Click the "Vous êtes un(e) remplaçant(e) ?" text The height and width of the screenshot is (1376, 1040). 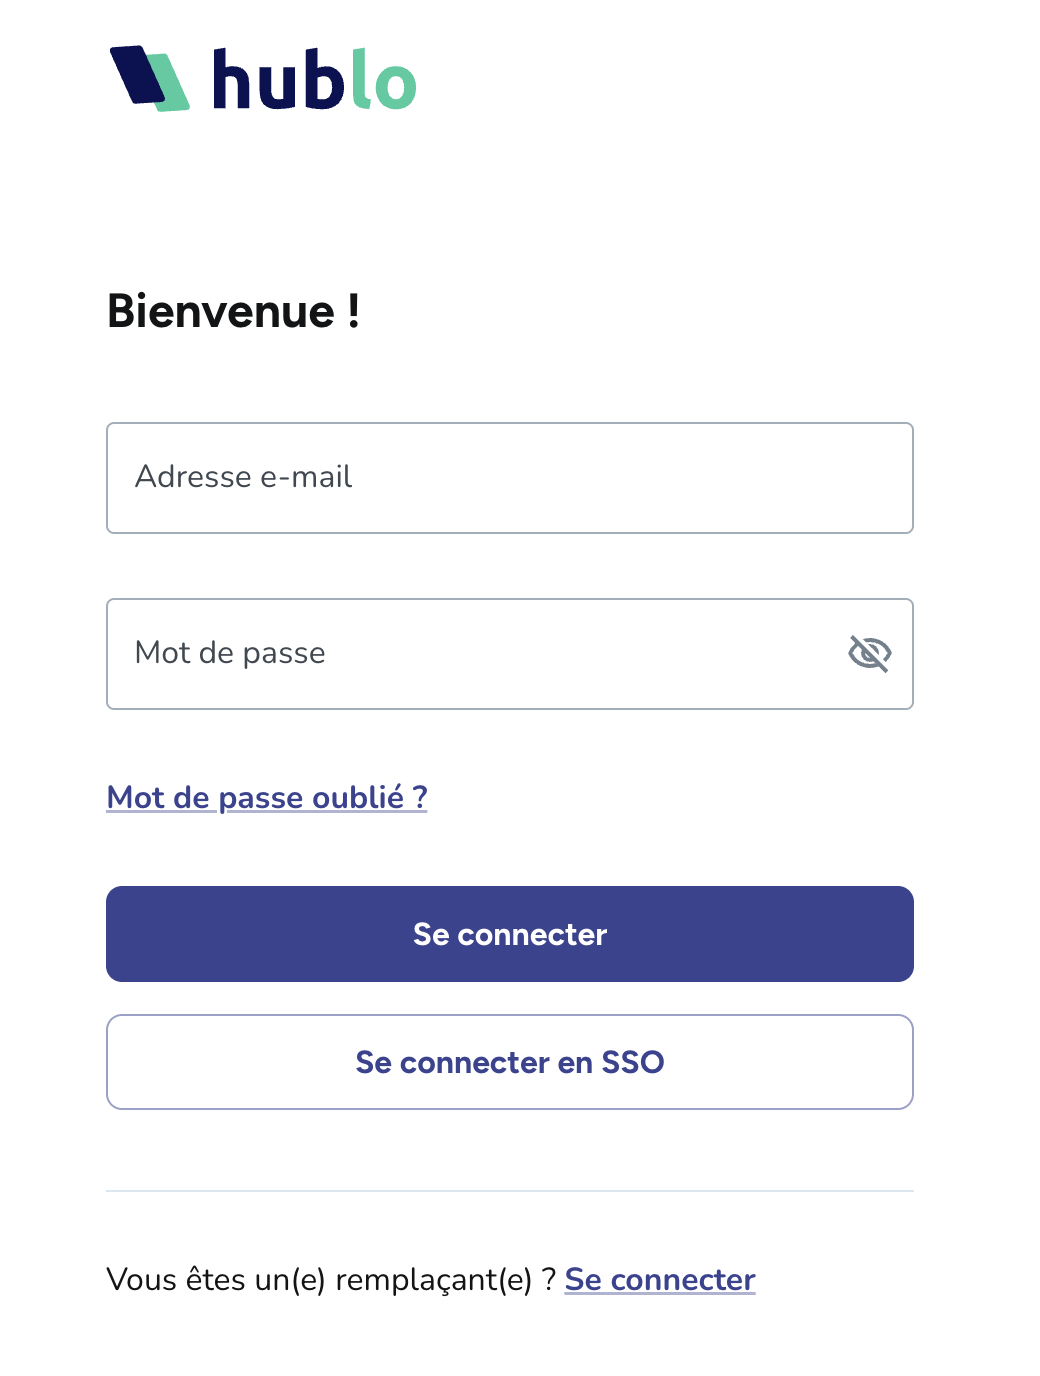coord(330,1280)
